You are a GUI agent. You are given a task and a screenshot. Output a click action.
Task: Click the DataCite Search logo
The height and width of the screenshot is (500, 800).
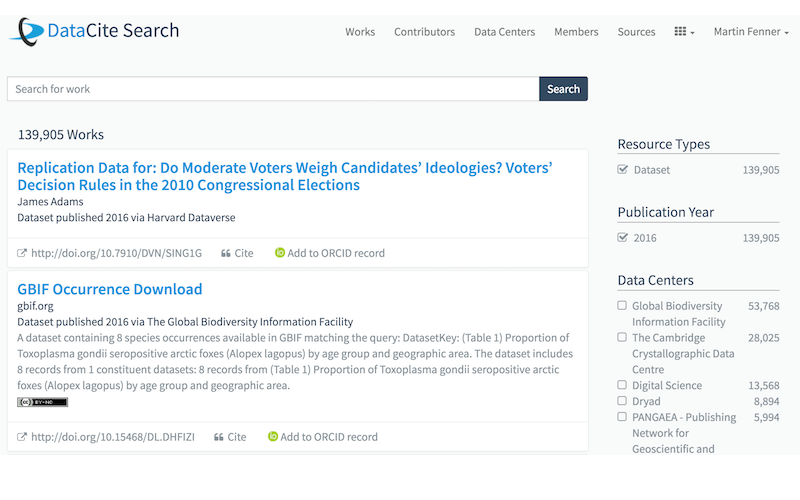[x=95, y=31]
